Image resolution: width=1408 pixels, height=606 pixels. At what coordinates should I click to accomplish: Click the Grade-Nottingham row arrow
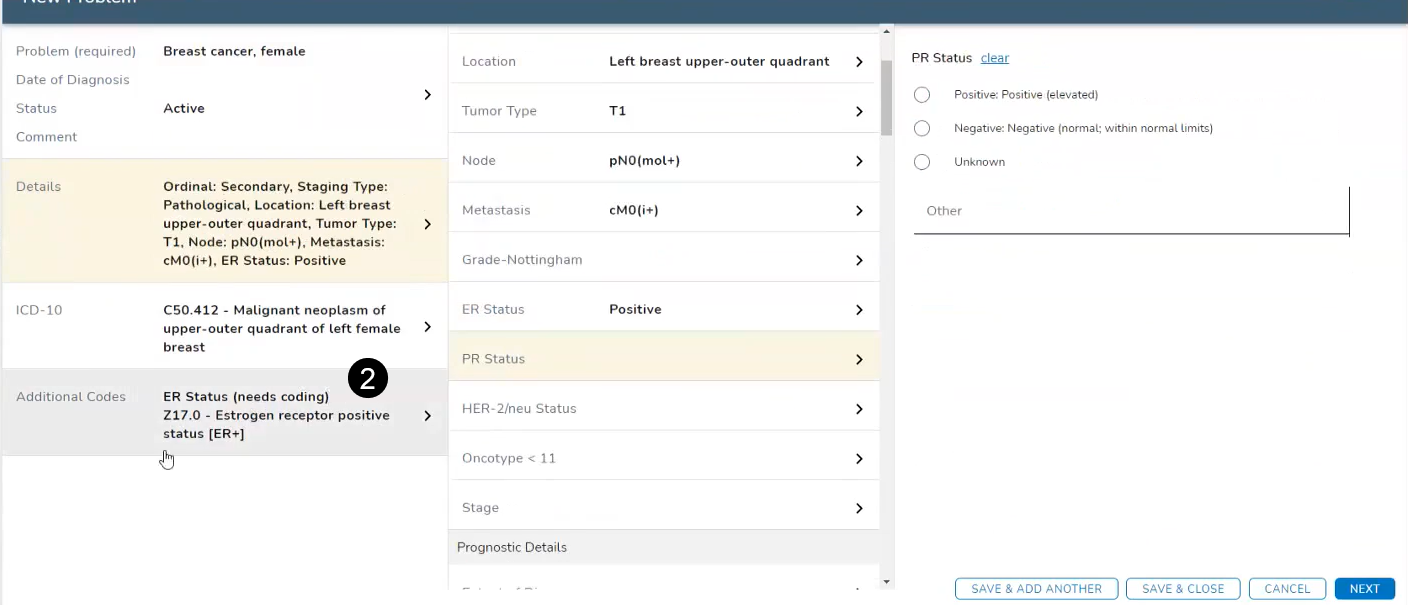[859, 260]
